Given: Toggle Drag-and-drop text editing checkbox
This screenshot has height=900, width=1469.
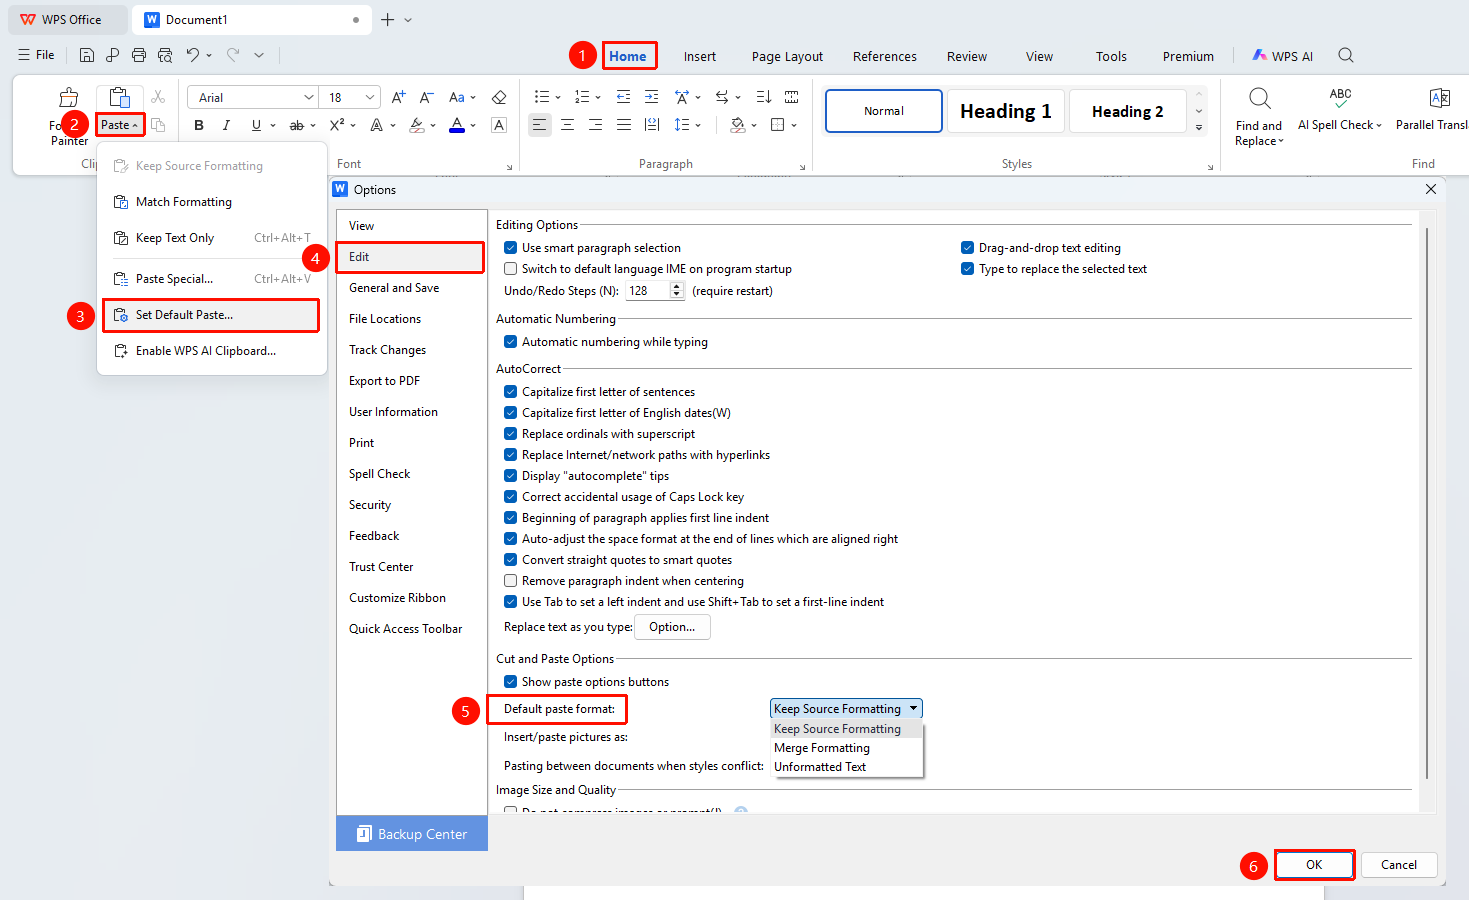Looking at the screenshot, I should (968, 248).
